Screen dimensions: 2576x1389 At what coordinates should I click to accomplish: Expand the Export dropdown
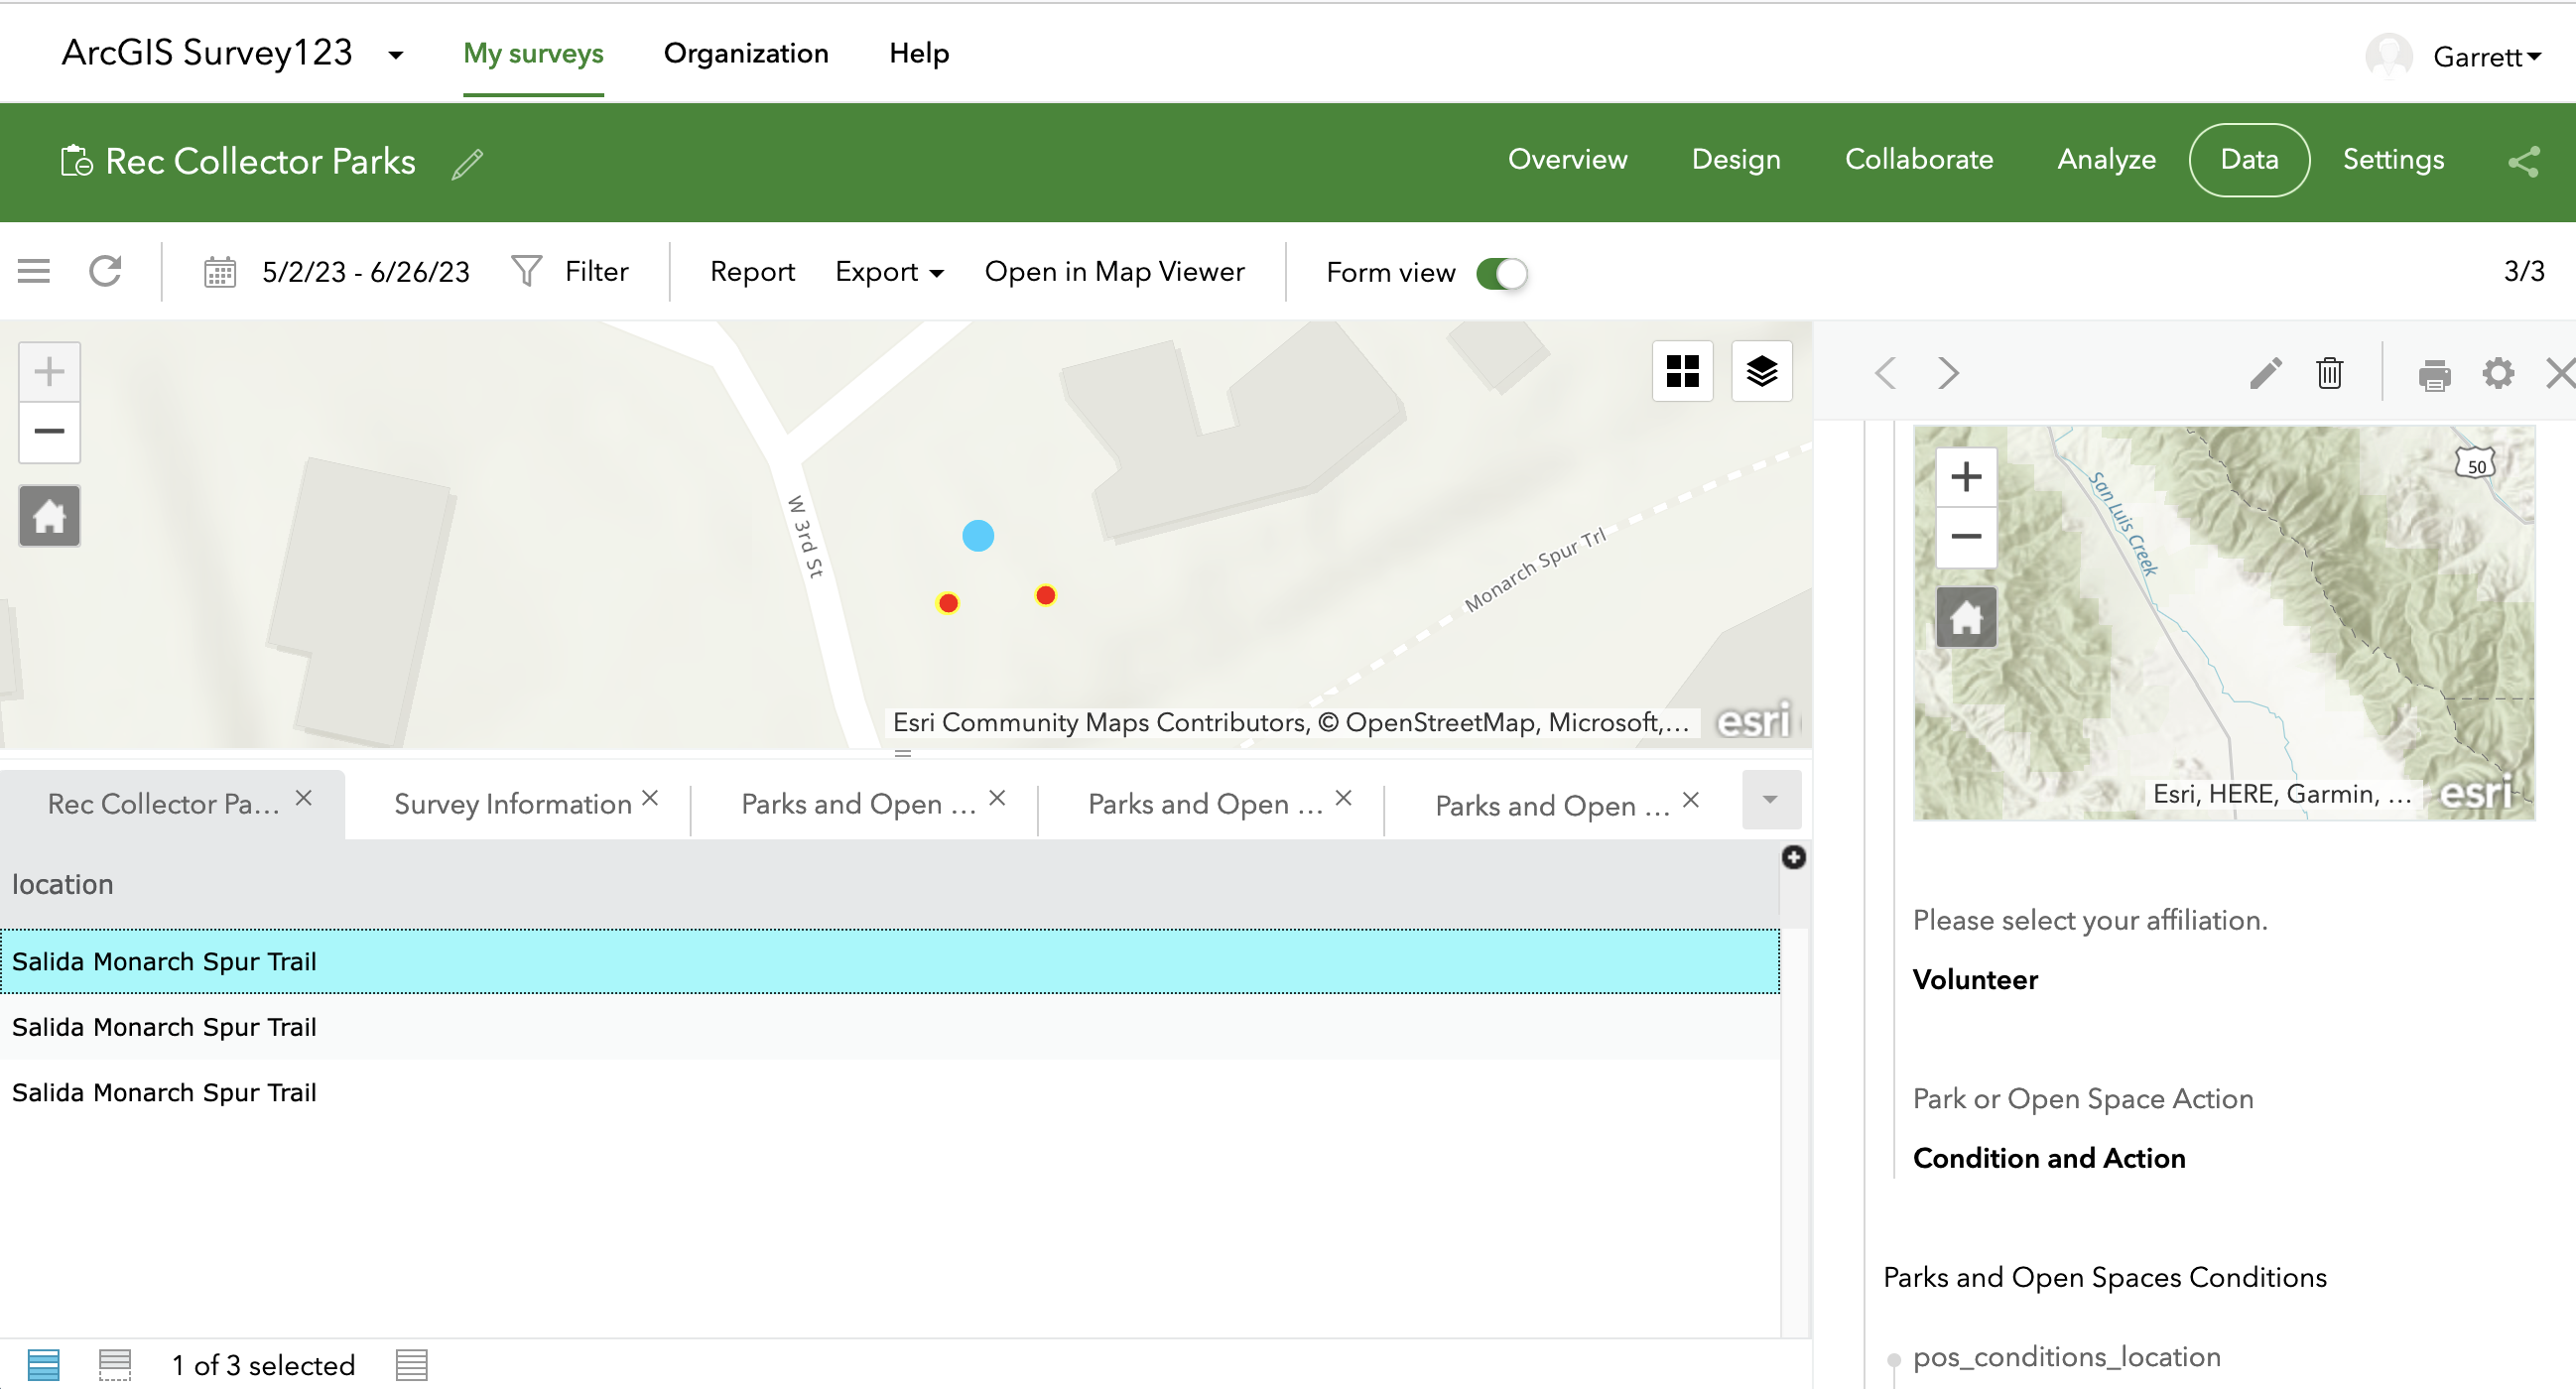(x=888, y=272)
